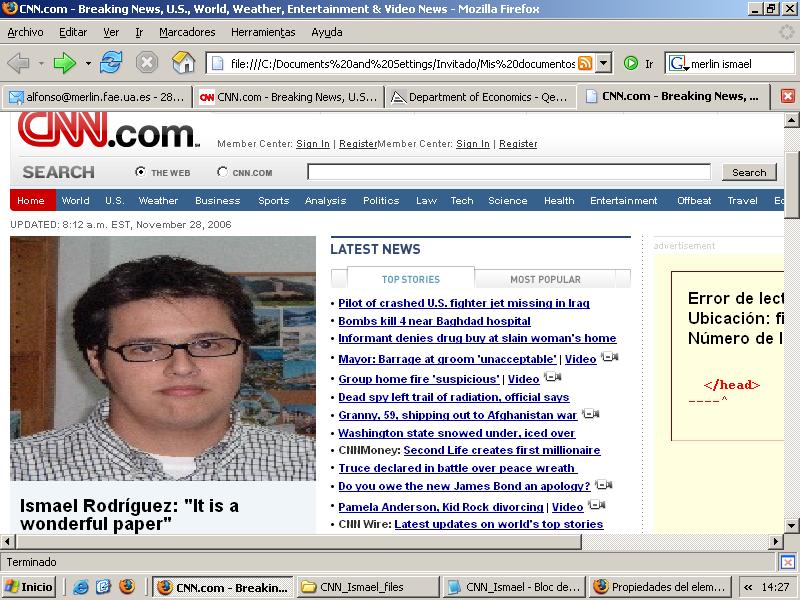Open the Archivo menu

[25, 32]
